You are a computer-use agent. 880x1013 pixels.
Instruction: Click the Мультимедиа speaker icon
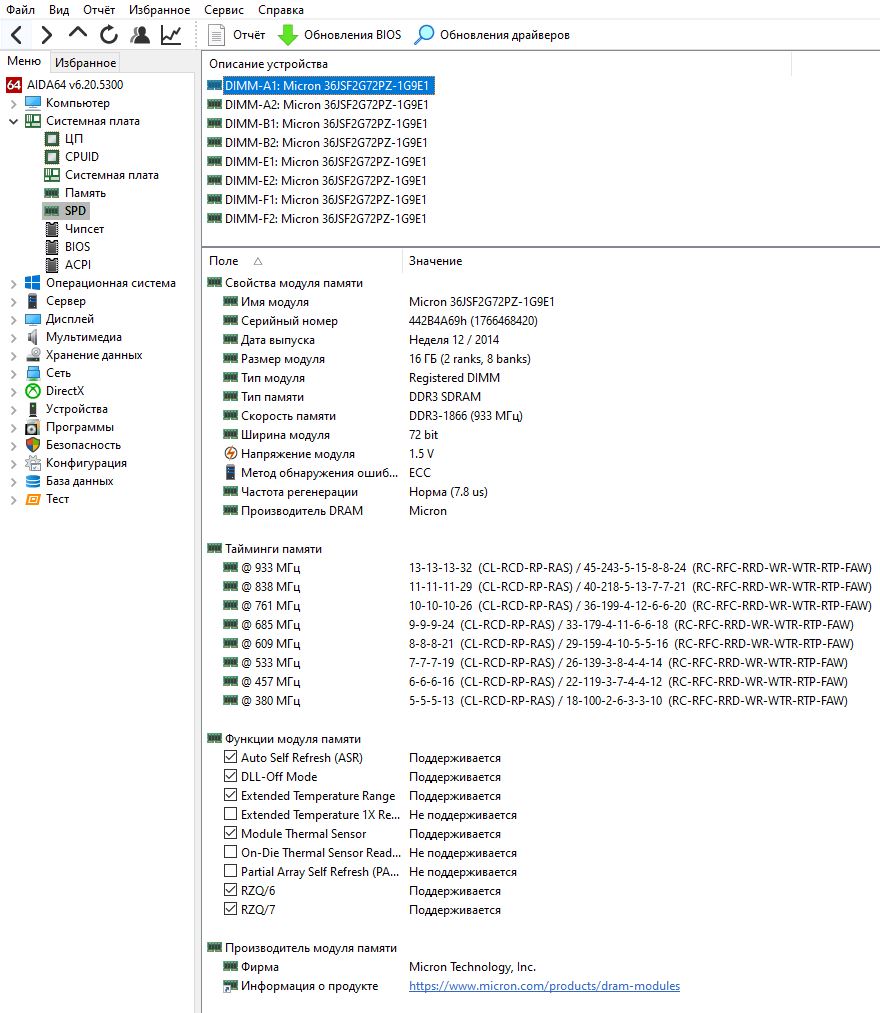33,337
